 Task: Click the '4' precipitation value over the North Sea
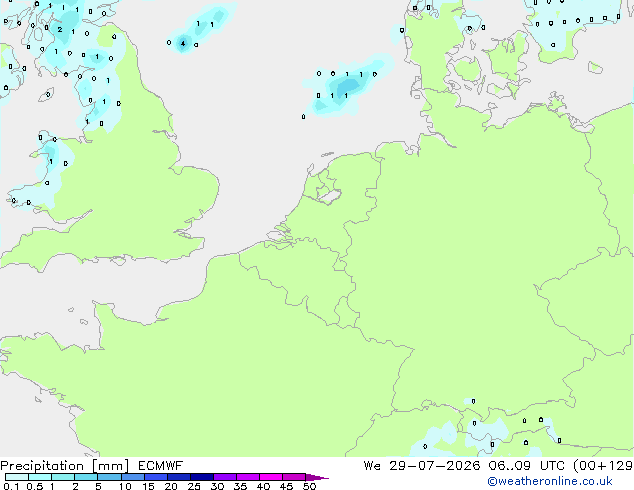point(183,43)
